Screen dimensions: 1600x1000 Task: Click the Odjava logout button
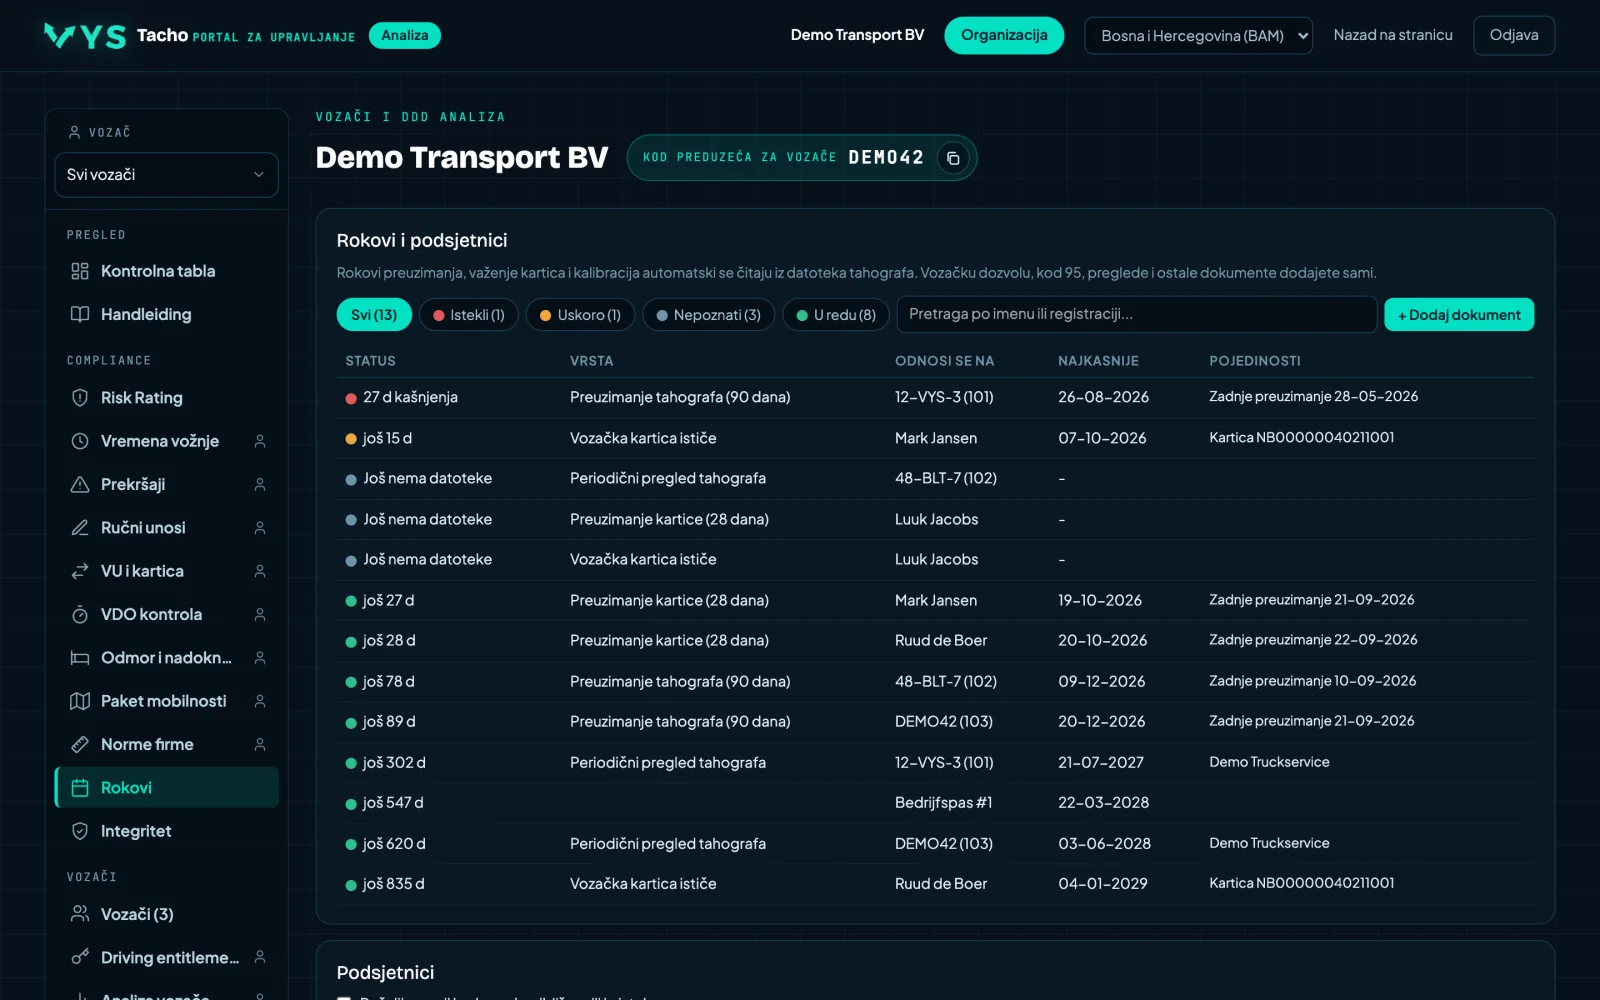(x=1514, y=35)
